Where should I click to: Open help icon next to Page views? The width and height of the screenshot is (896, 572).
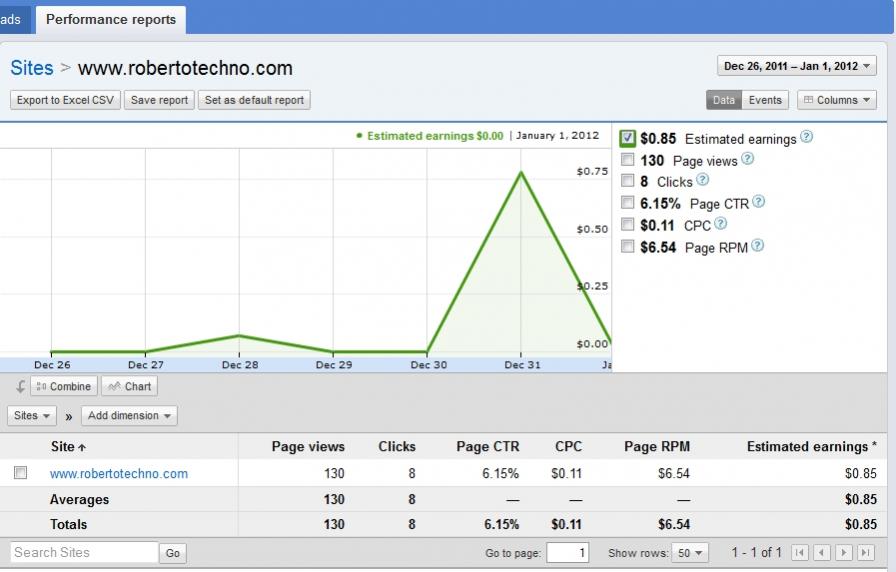point(747,159)
